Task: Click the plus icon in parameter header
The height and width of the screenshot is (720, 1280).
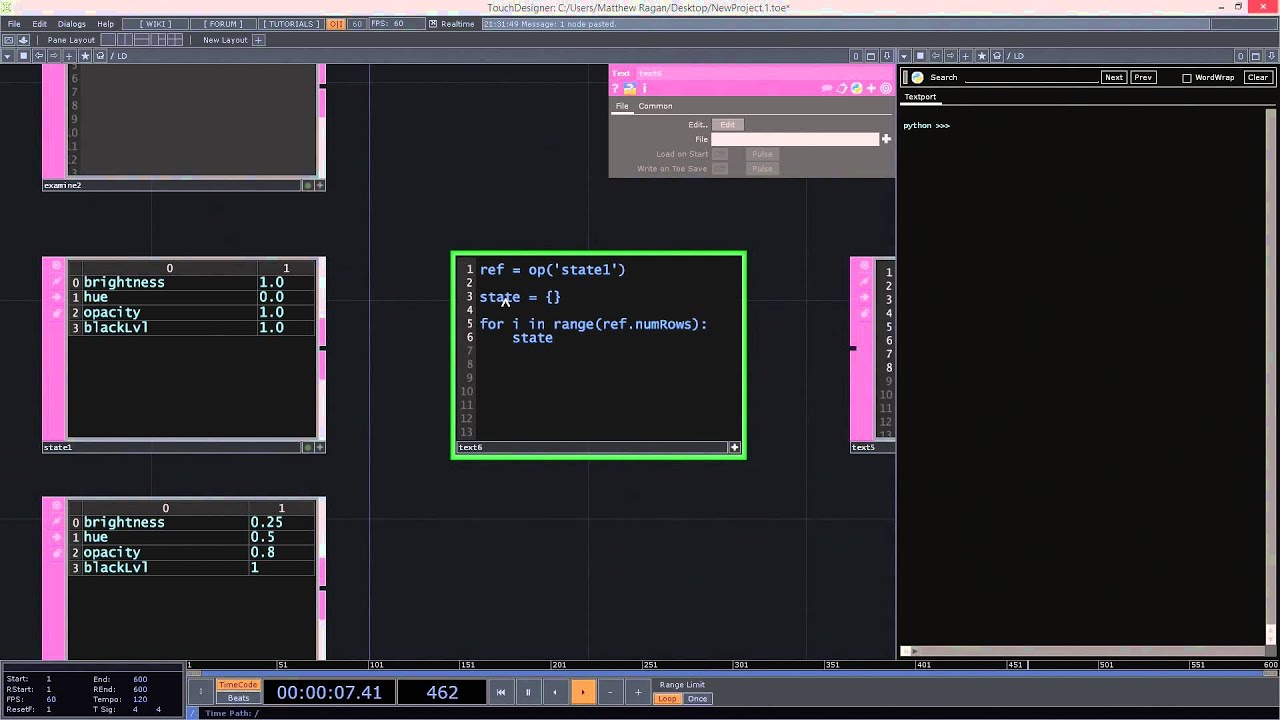Action: (871, 88)
